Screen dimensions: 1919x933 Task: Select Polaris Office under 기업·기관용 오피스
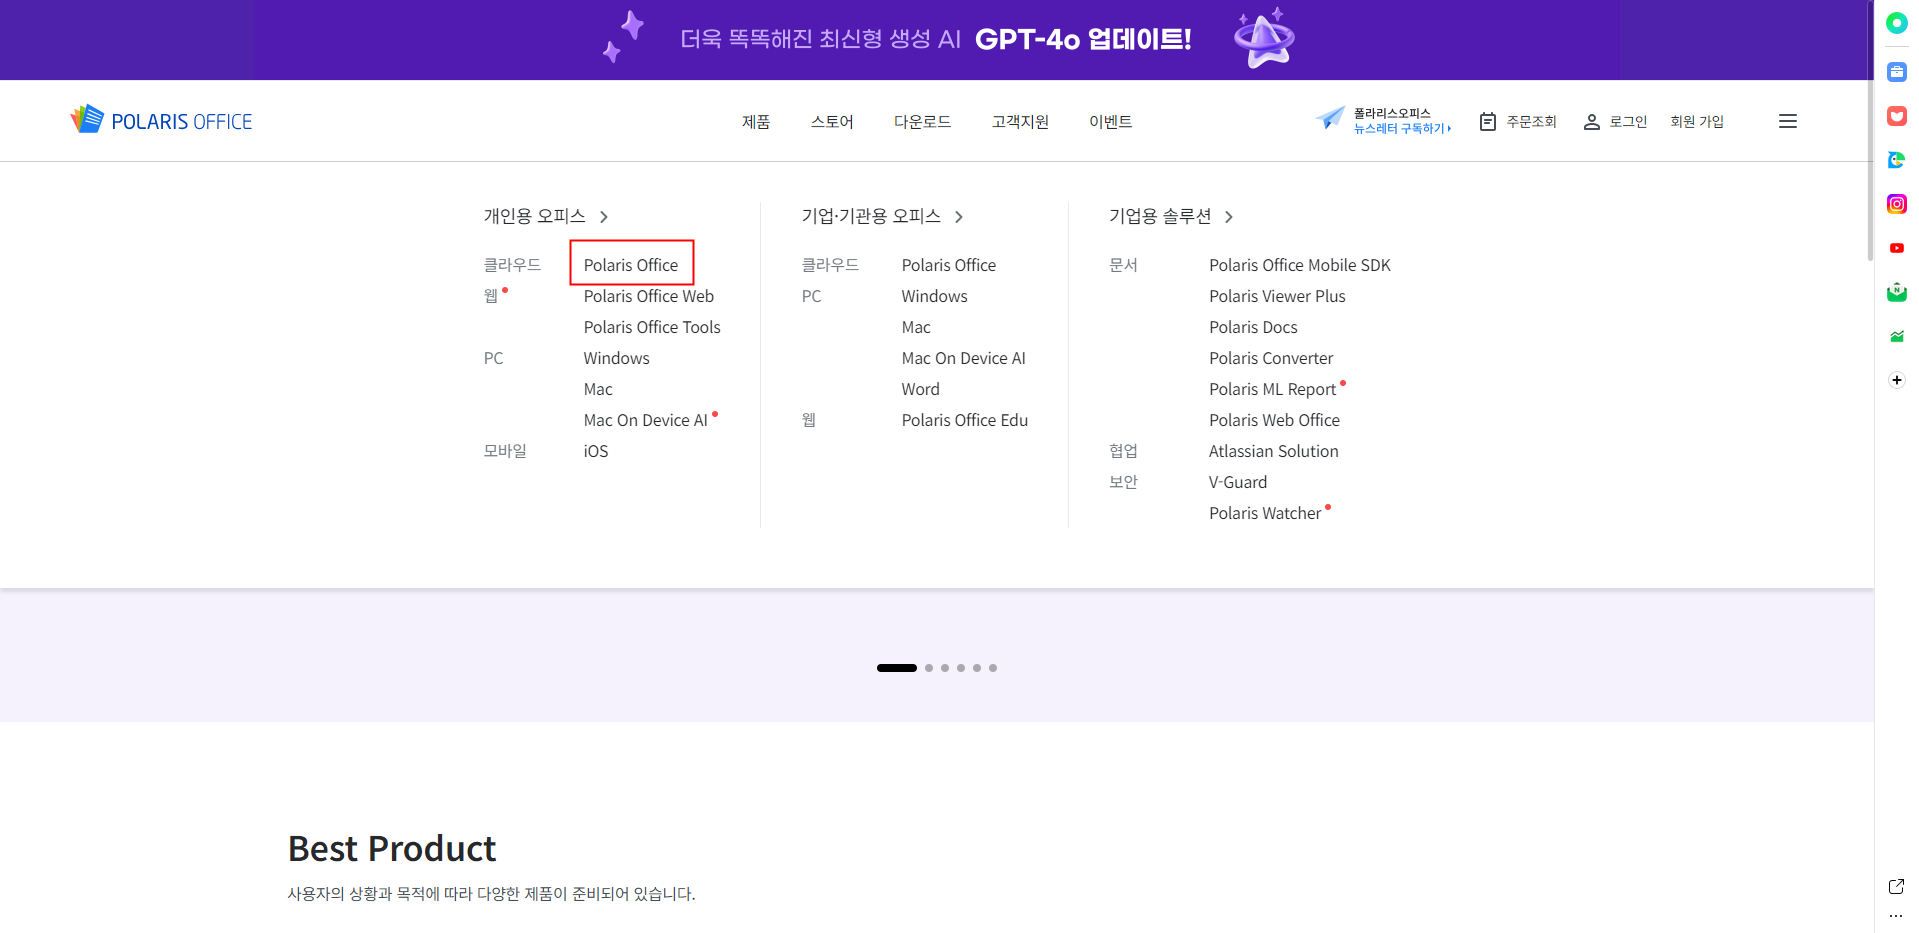tap(949, 265)
